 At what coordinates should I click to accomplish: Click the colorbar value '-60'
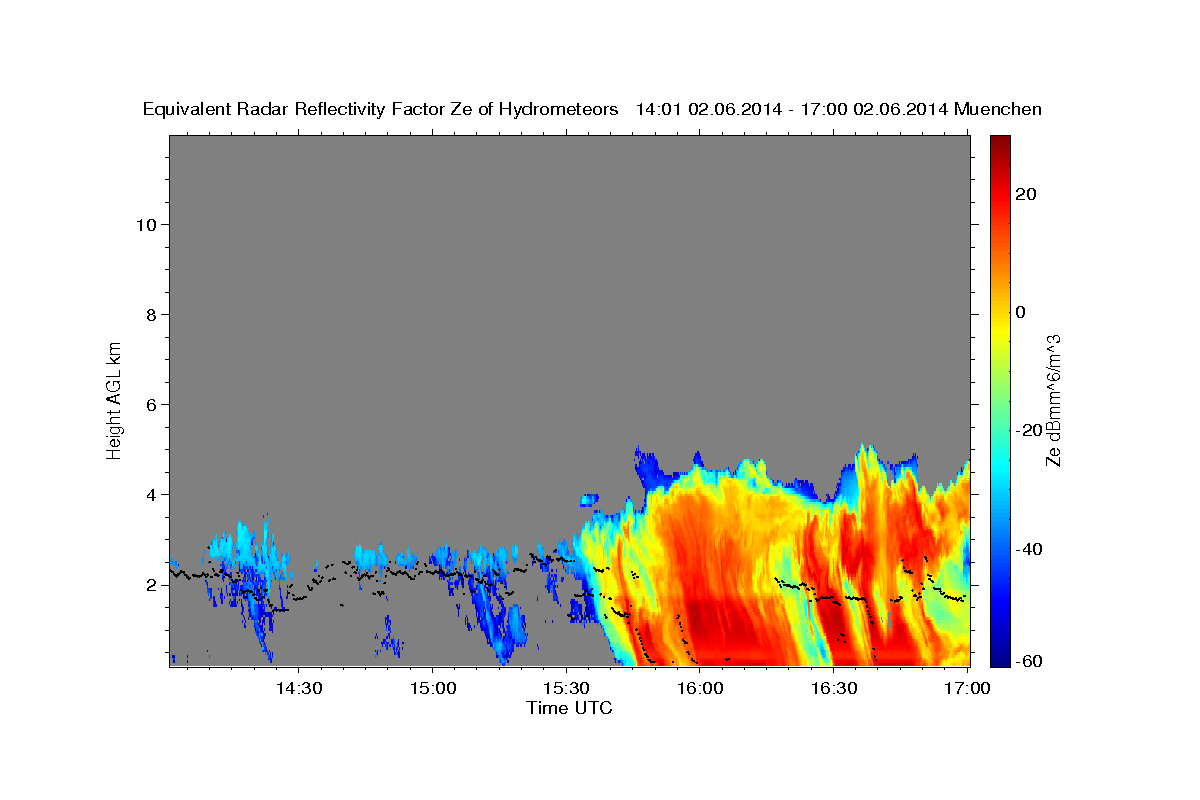click(x=1029, y=660)
